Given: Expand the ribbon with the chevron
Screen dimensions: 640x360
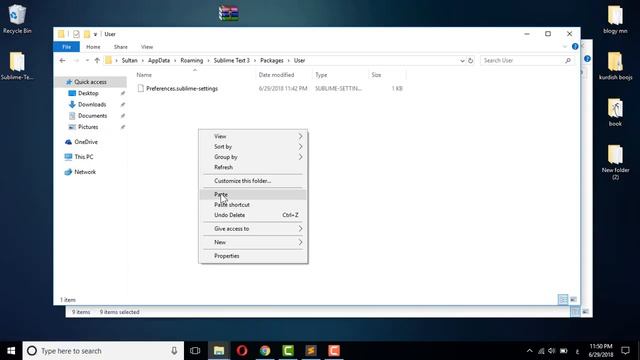Looking at the screenshot, I should click(565, 47).
